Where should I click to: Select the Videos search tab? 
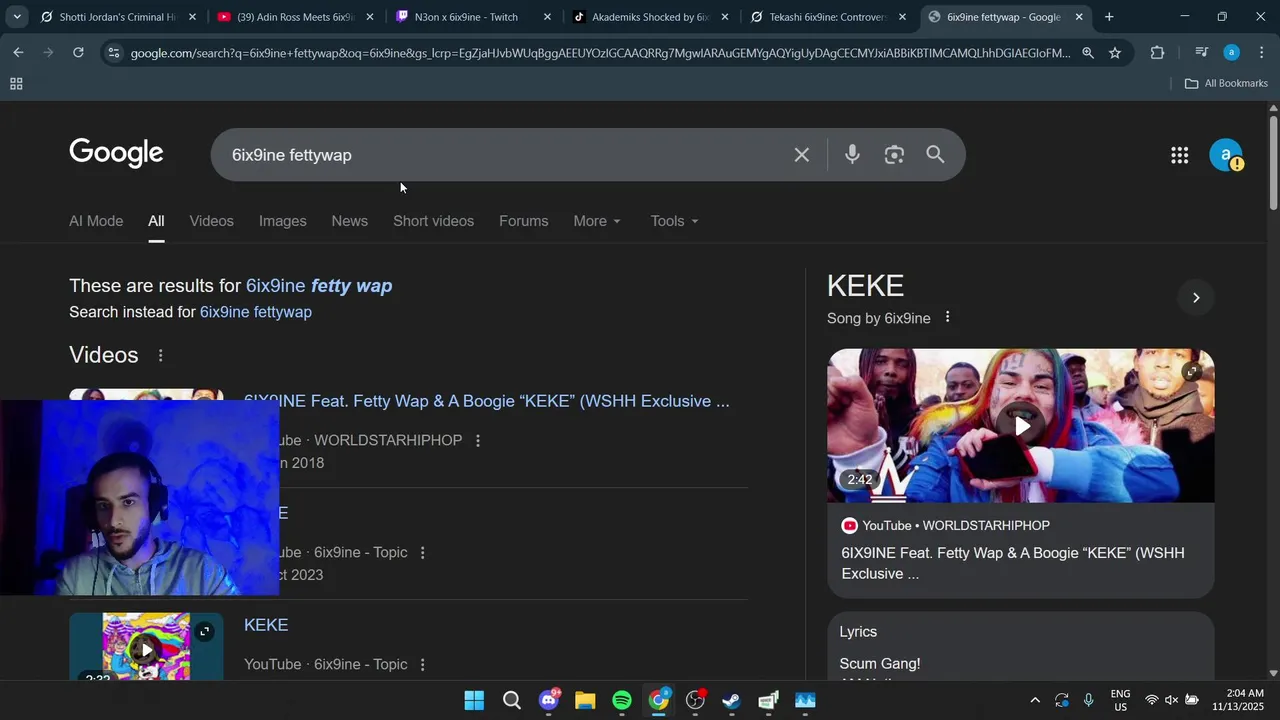point(212,221)
